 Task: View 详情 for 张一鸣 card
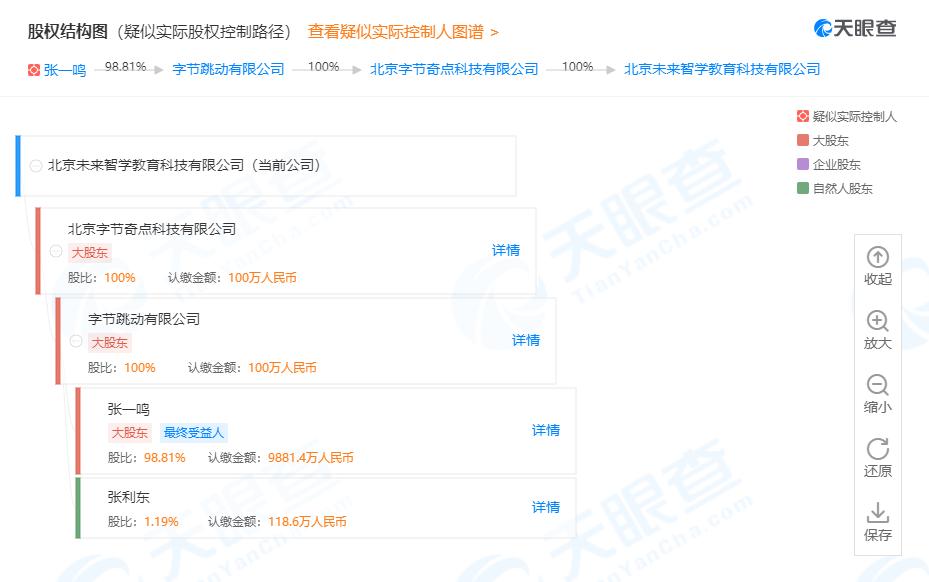546,430
